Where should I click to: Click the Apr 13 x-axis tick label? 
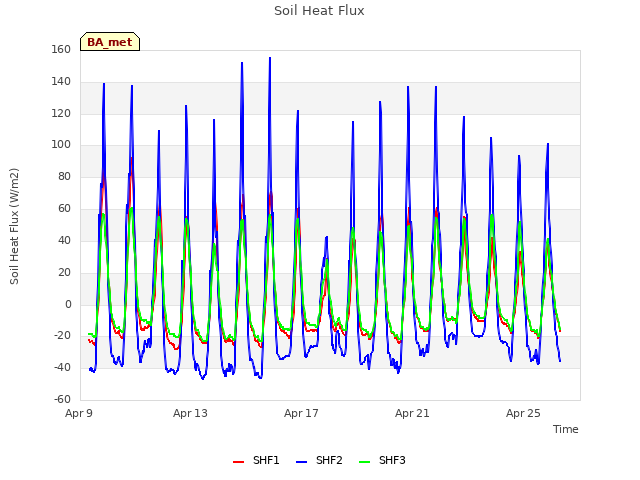pyautogui.click(x=190, y=413)
